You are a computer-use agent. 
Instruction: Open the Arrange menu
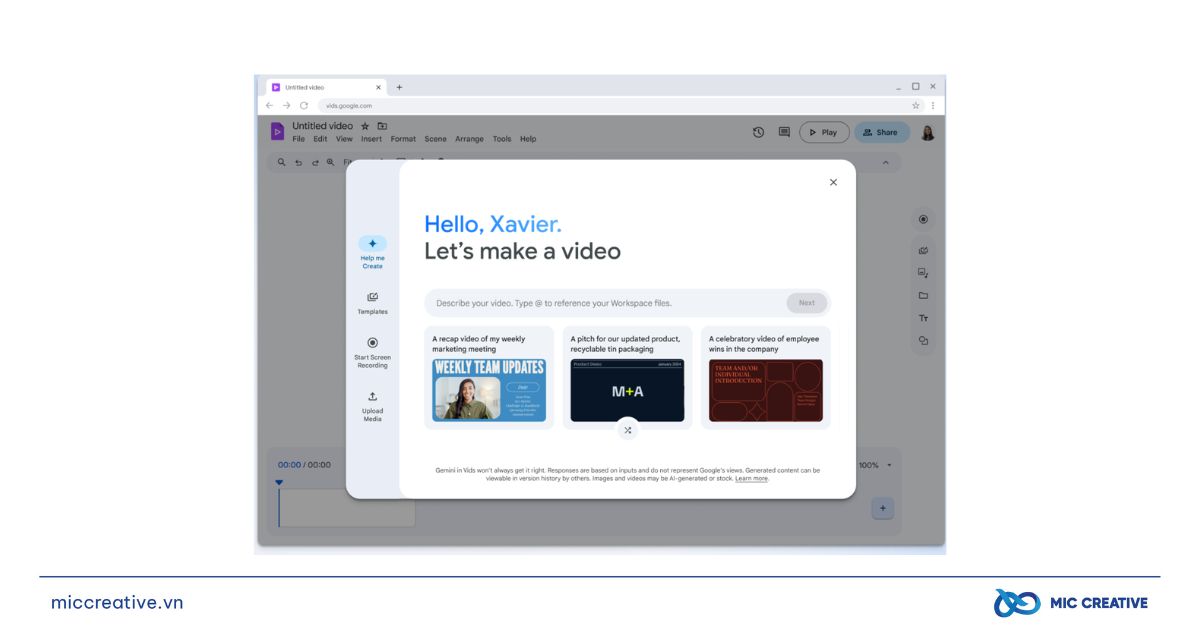coord(469,139)
